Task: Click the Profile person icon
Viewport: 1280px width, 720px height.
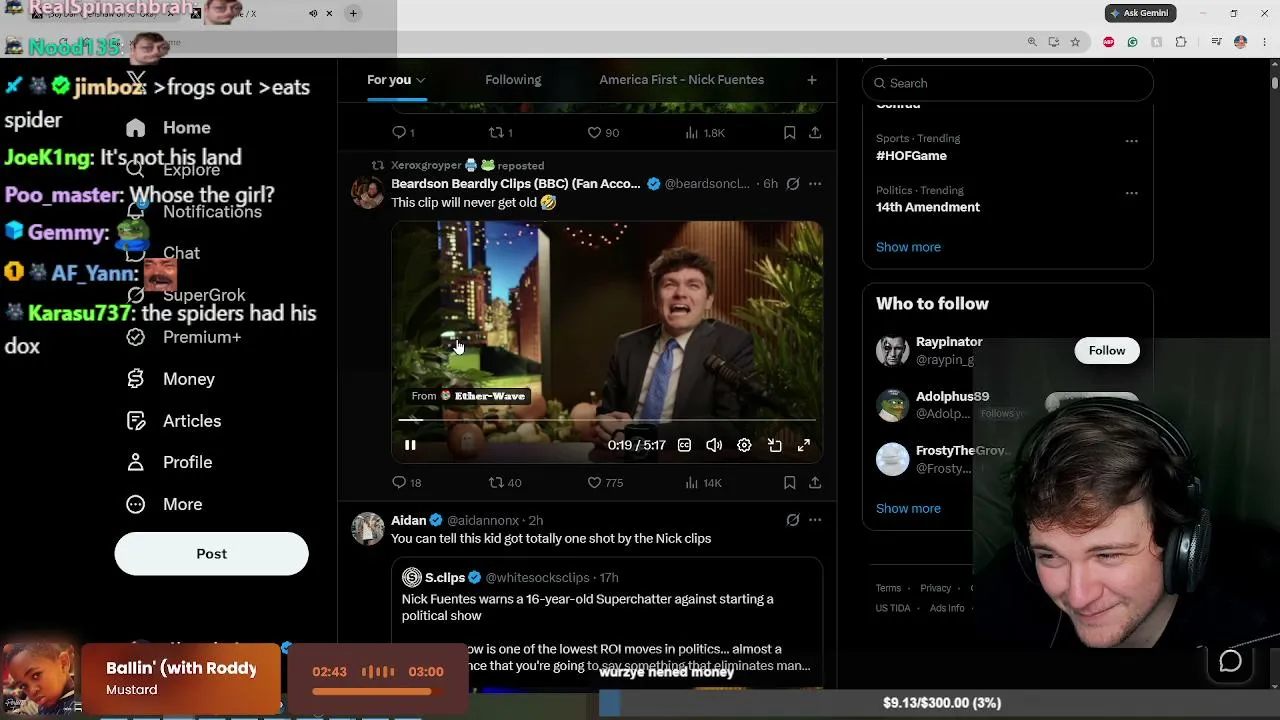Action: (x=136, y=462)
